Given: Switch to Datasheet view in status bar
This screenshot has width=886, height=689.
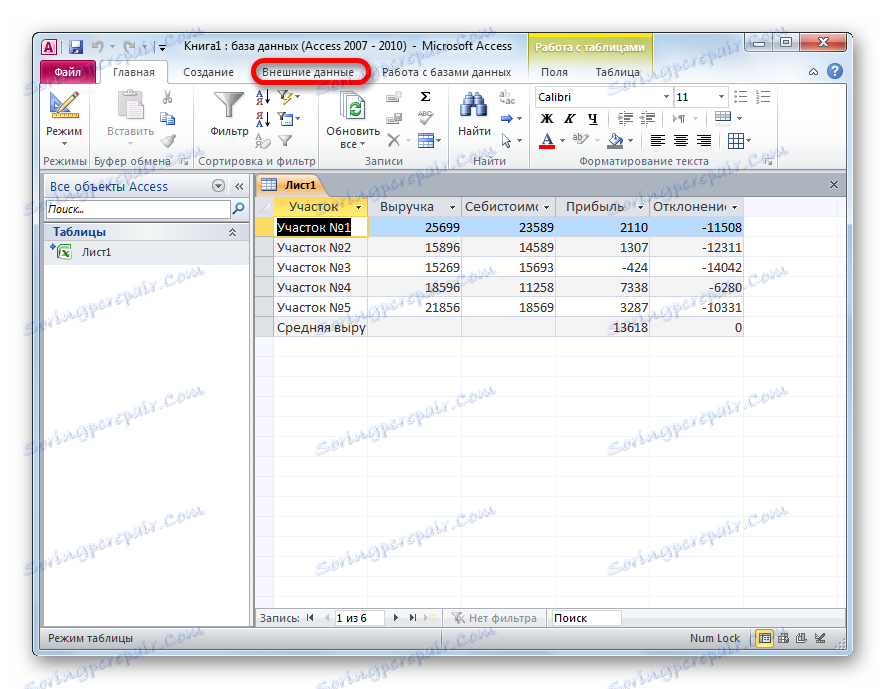Looking at the screenshot, I should pos(765,638).
